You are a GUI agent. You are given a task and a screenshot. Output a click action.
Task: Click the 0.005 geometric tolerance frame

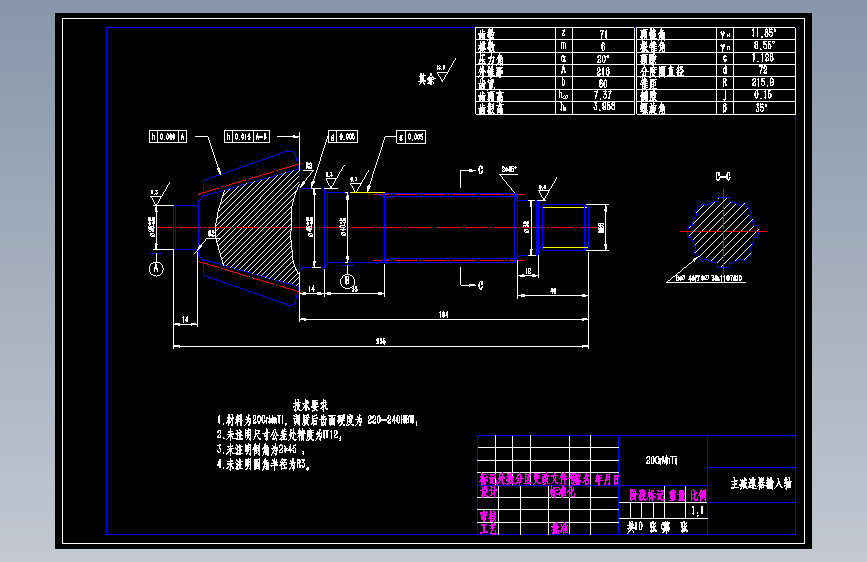pyautogui.click(x=411, y=137)
